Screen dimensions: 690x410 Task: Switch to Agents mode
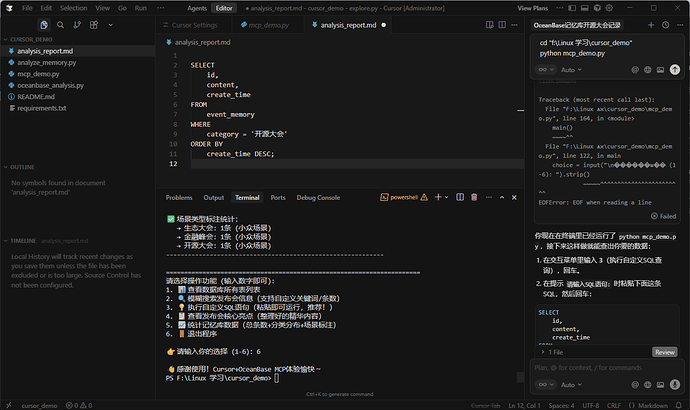pyautogui.click(x=196, y=7)
